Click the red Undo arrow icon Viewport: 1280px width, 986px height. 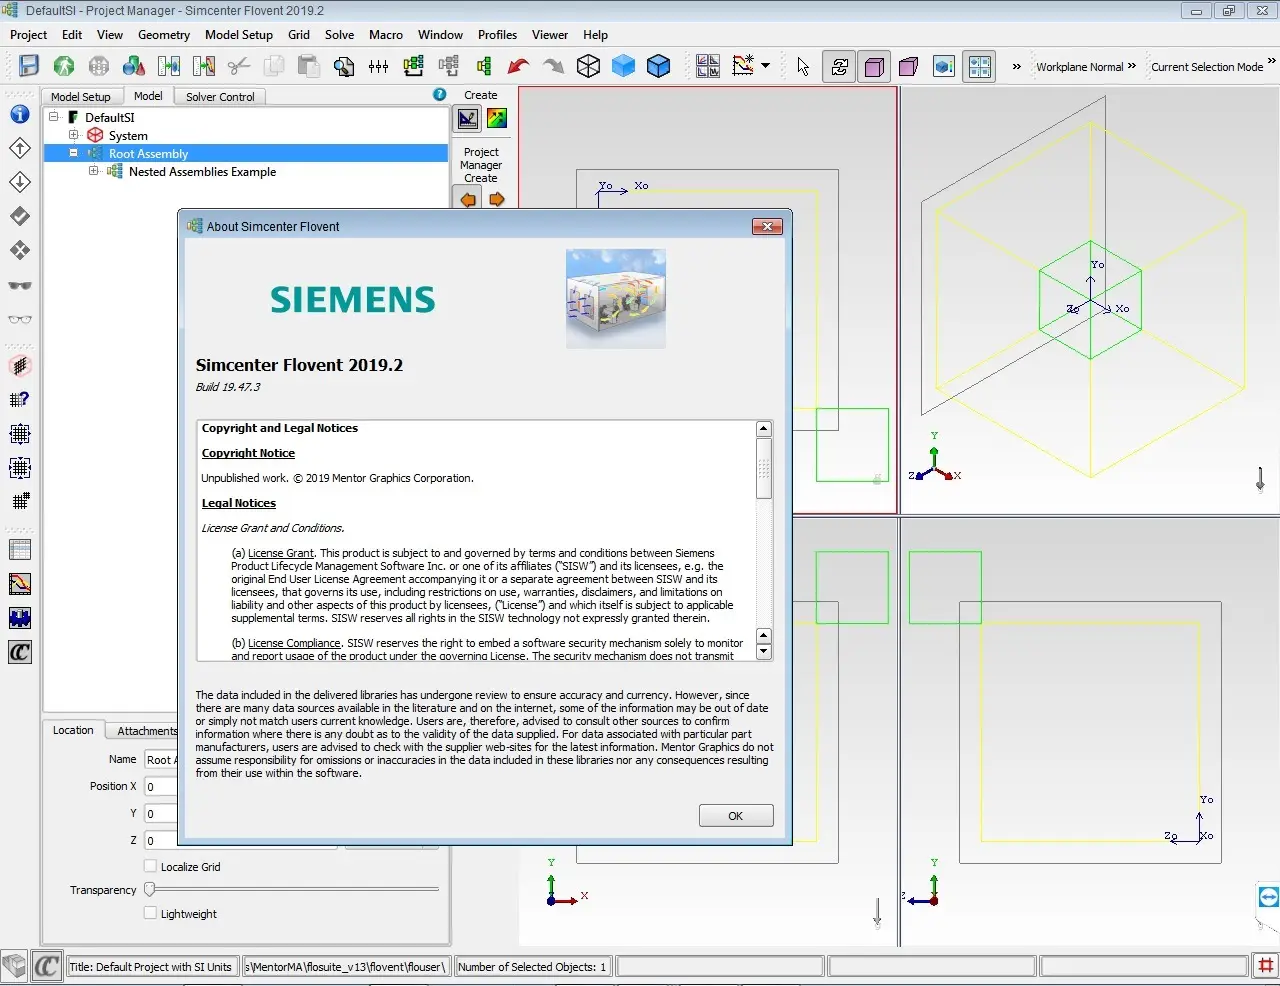(518, 66)
